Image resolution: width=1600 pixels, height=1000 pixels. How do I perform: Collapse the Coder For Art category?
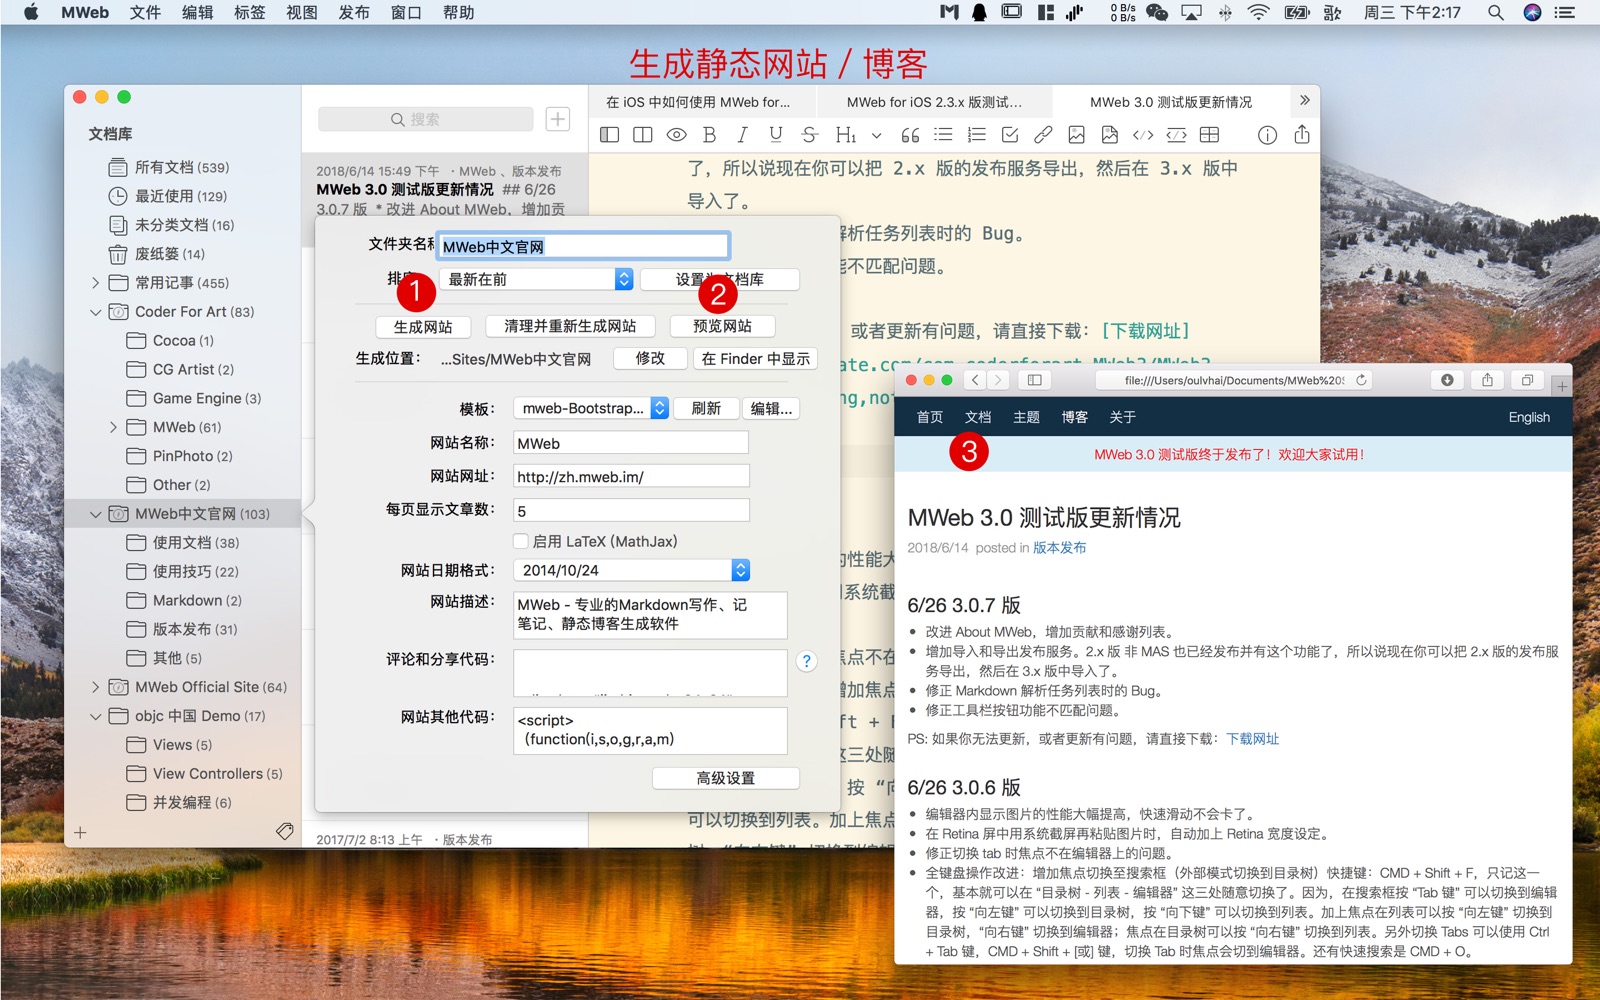click(95, 312)
